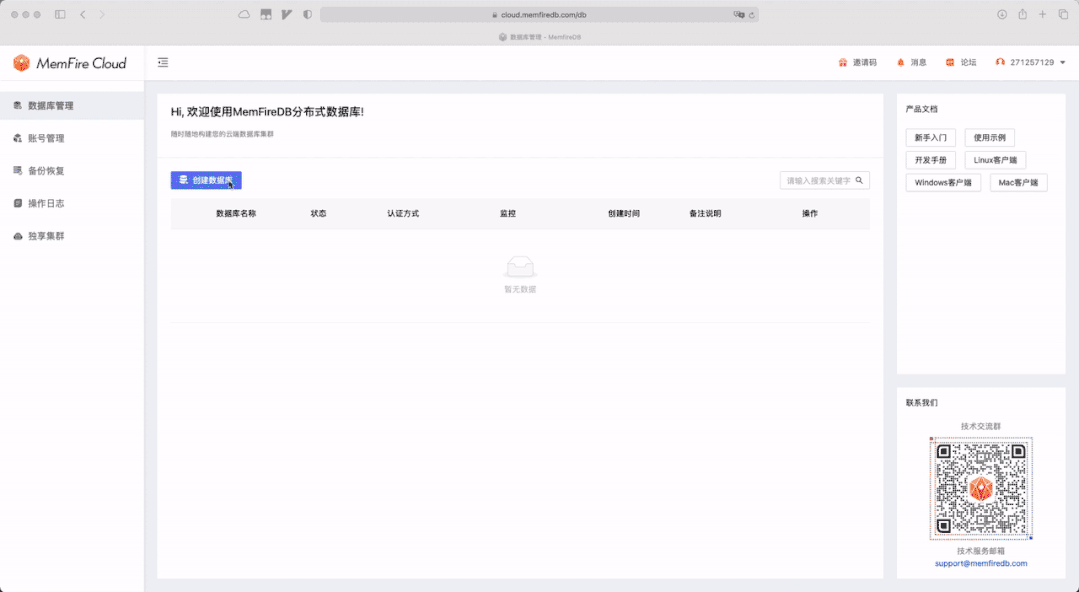Go back in Safari
The height and width of the screenshot is (592, 1079).
click(83, 14)
